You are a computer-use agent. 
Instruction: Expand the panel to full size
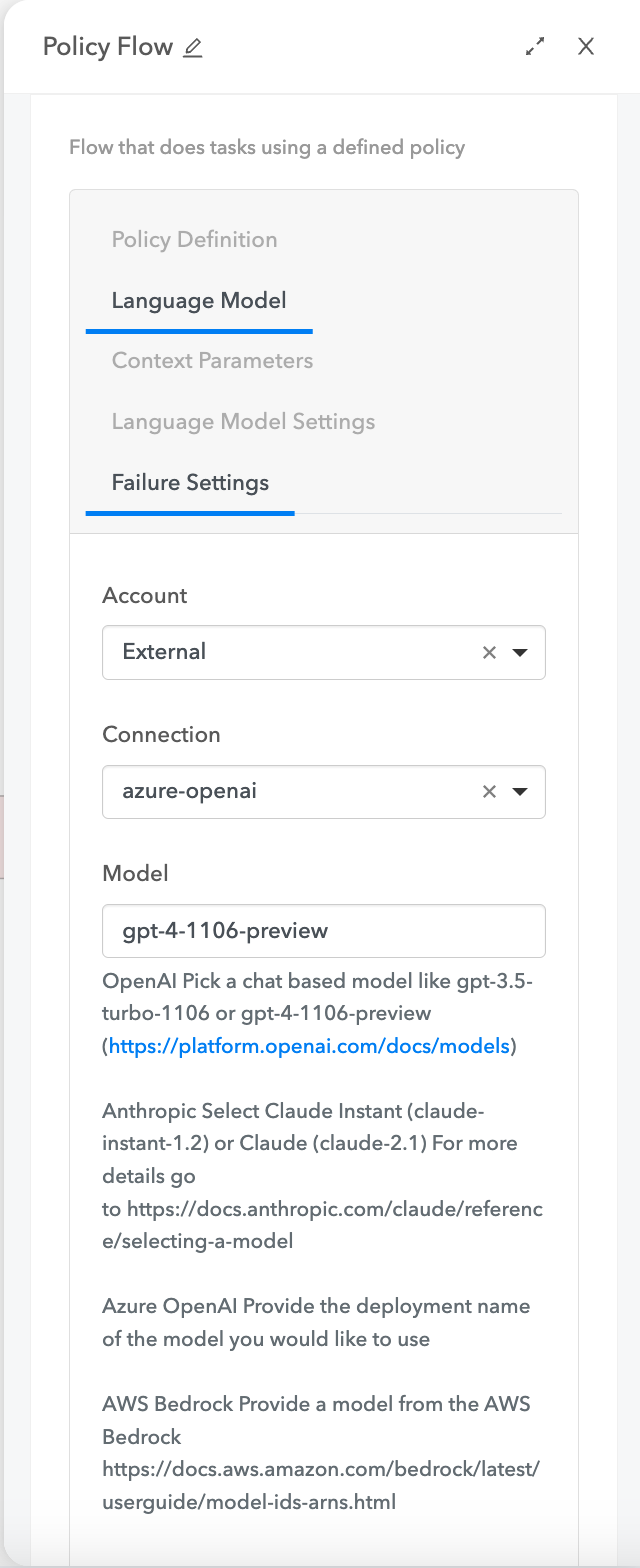click(x=536, y=46)
